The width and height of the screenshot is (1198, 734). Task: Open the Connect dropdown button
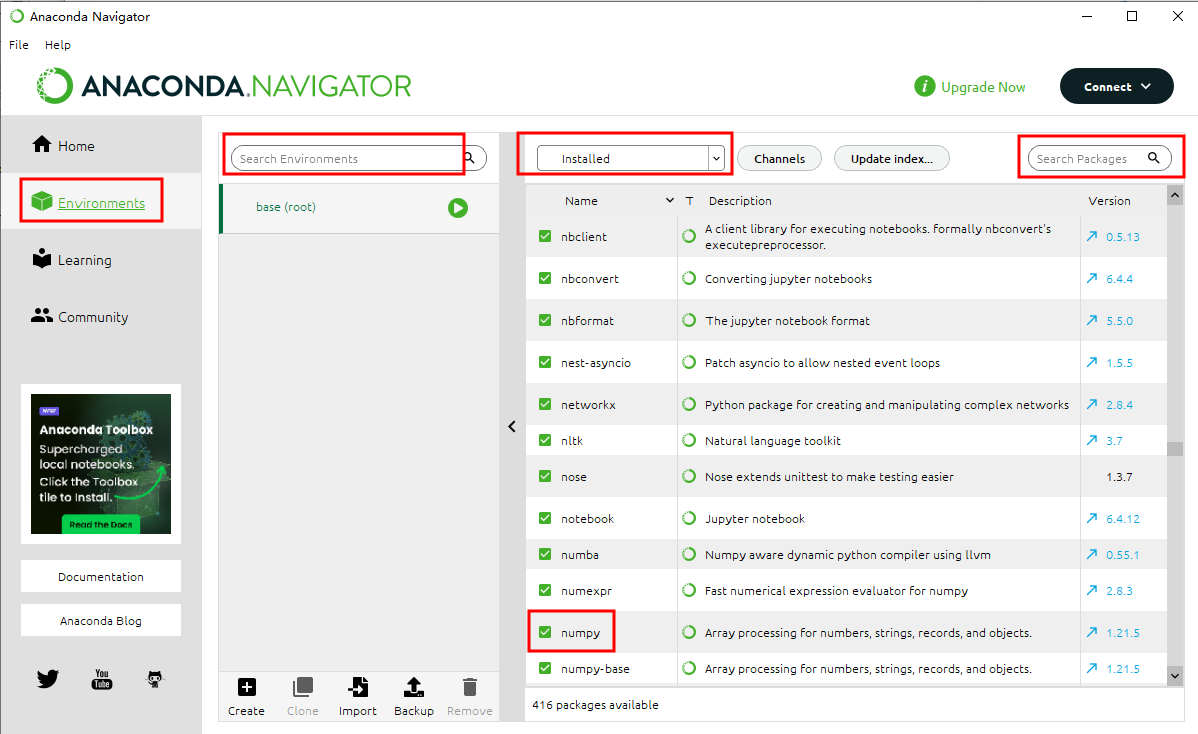(x=1116, y=86)
